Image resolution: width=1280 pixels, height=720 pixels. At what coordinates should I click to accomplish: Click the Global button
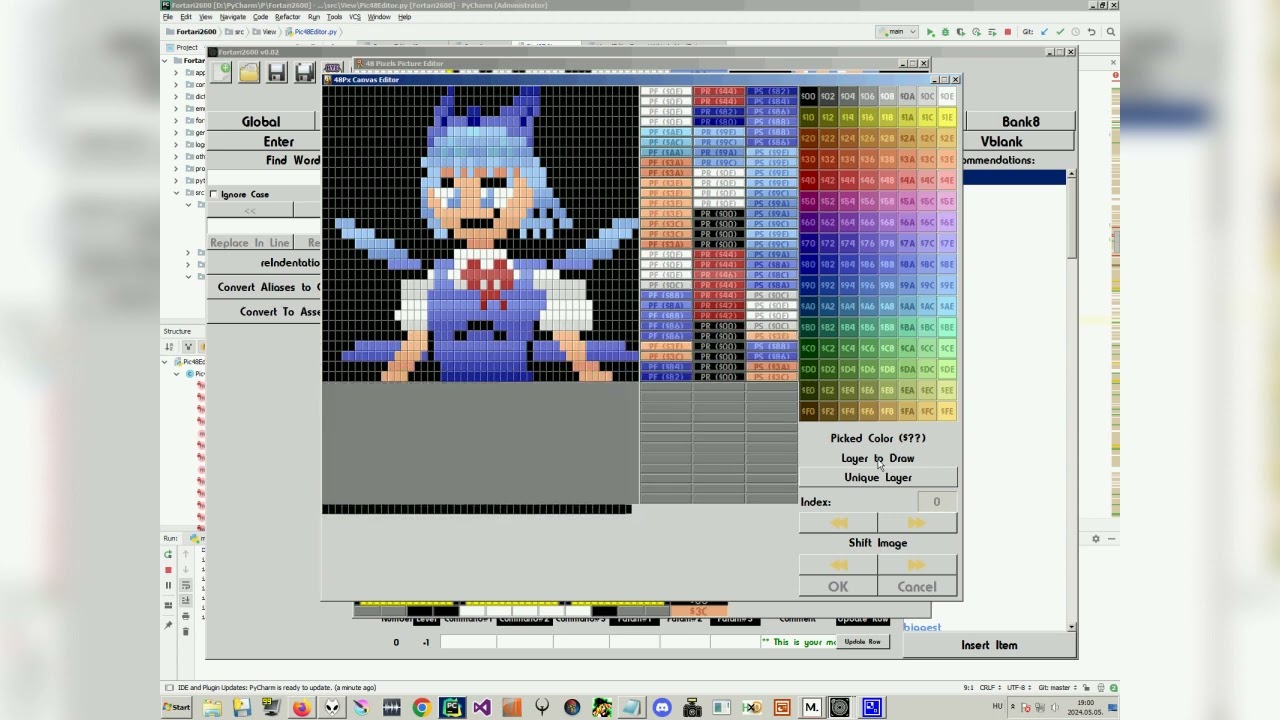click(x=261, y=122)
